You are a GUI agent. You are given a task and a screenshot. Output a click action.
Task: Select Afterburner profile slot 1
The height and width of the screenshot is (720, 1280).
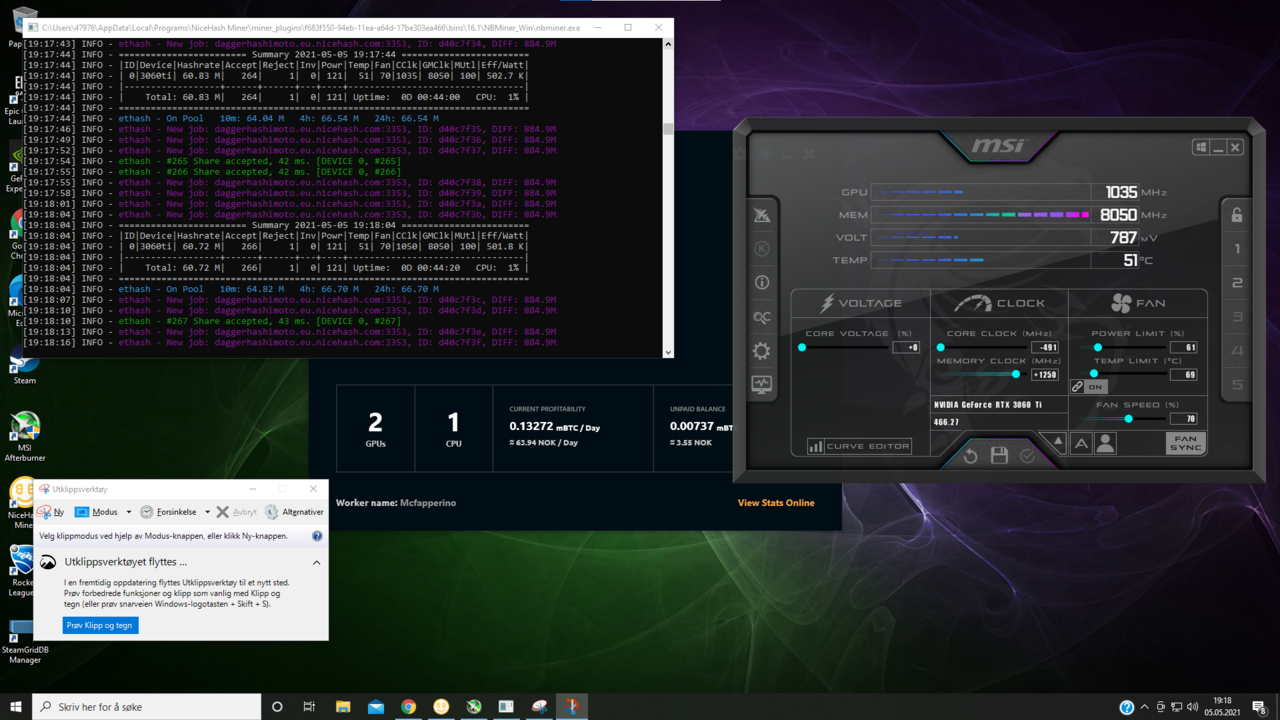(x=1237, y=249)
